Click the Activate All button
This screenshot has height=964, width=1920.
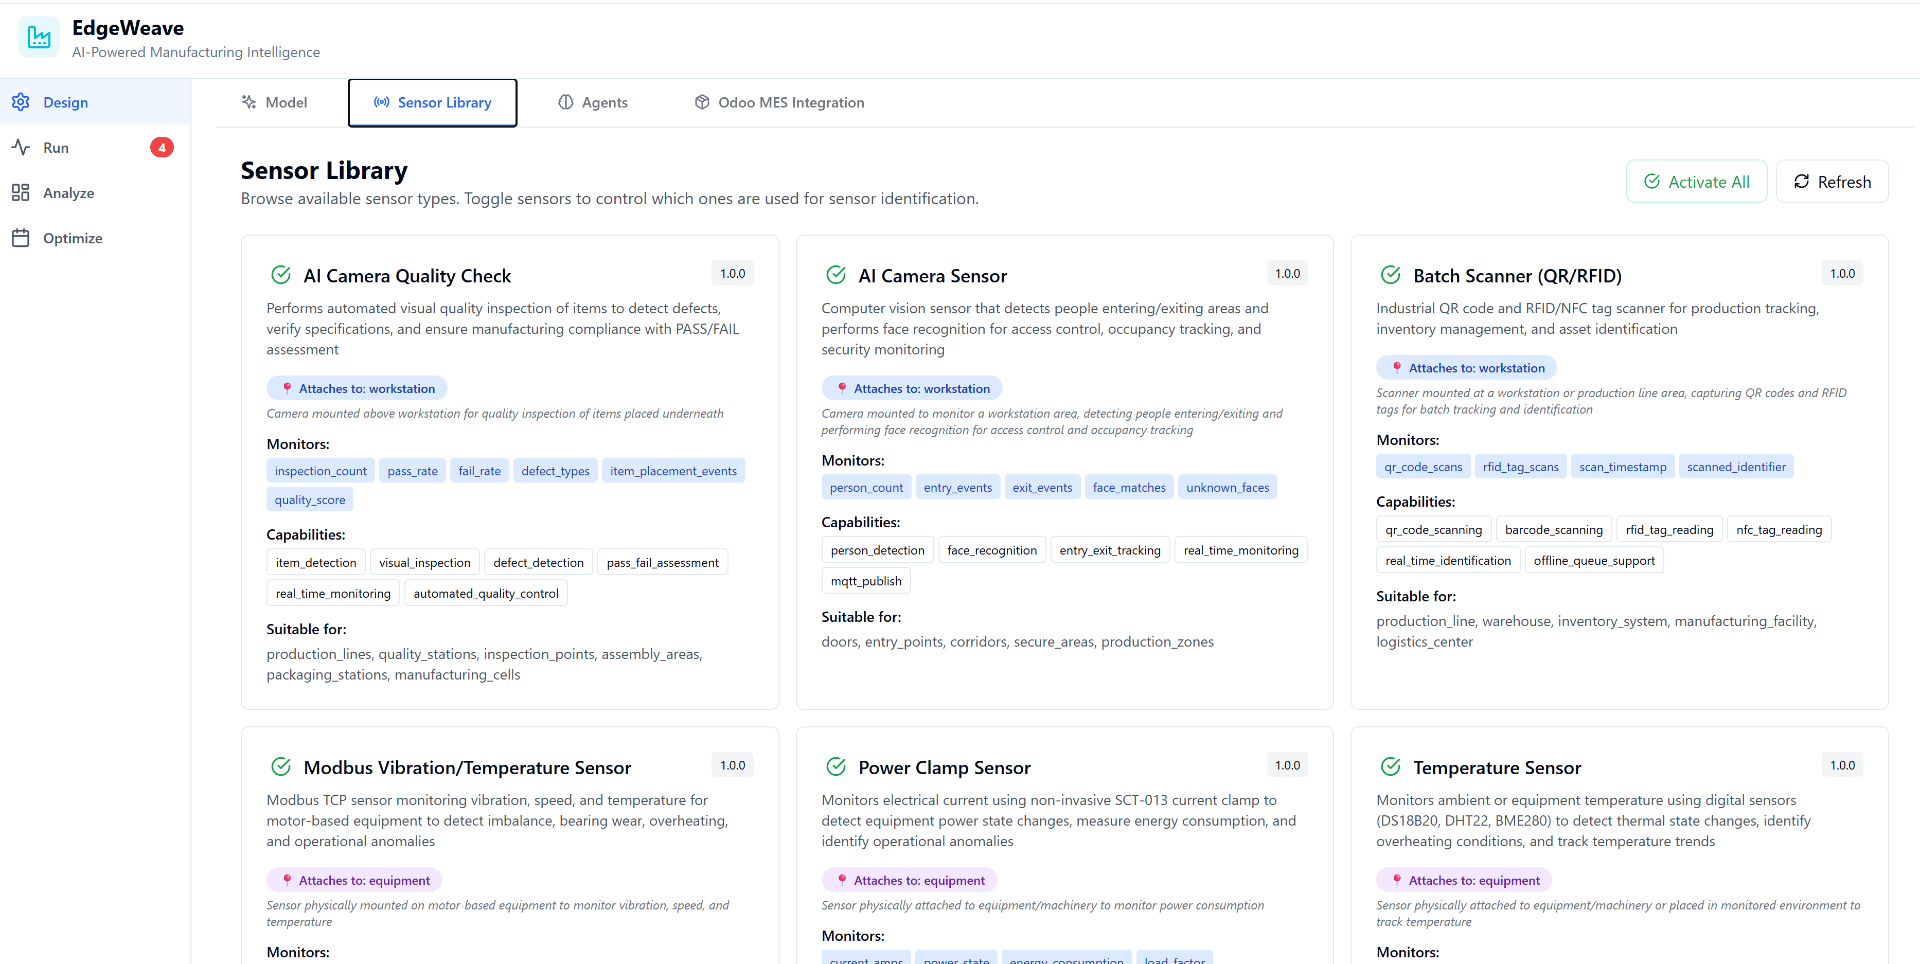coord(1696,181)
